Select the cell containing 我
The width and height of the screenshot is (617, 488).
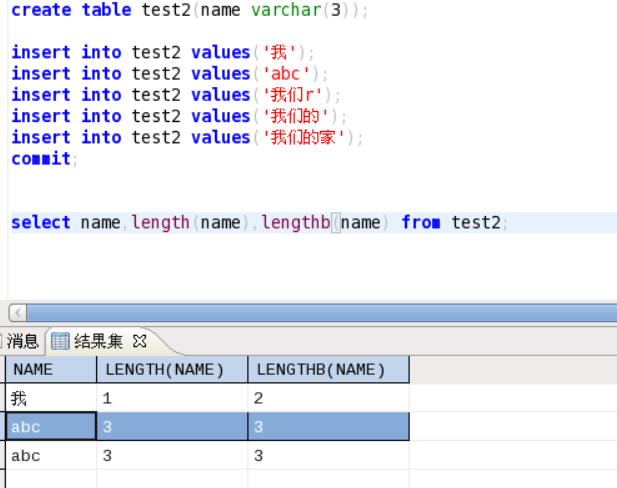20,398
